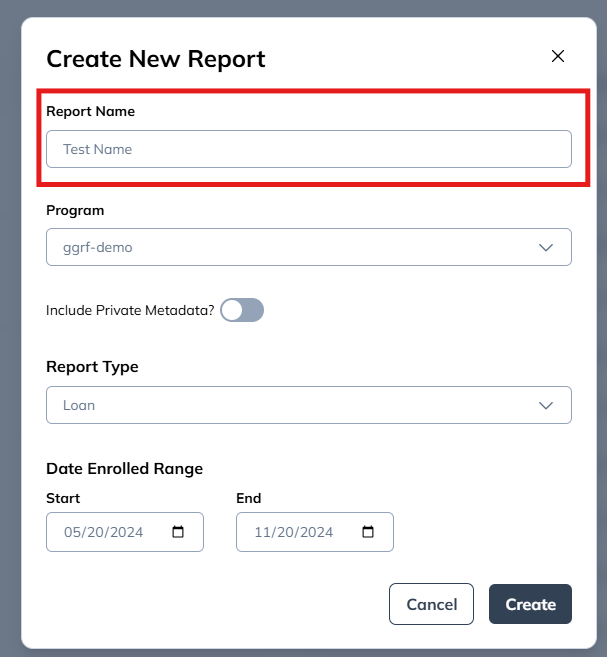
Task: Click the Cancel button
Action: (x=431, y=604)
